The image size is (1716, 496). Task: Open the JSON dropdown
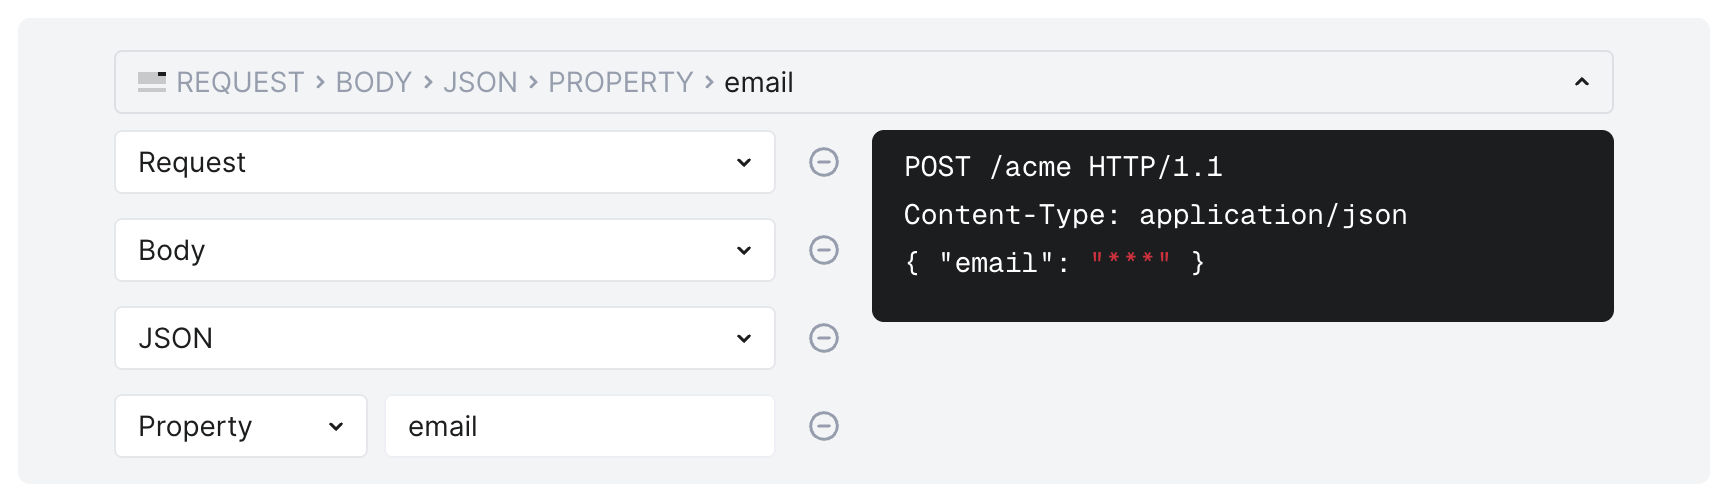pos(444,338)
